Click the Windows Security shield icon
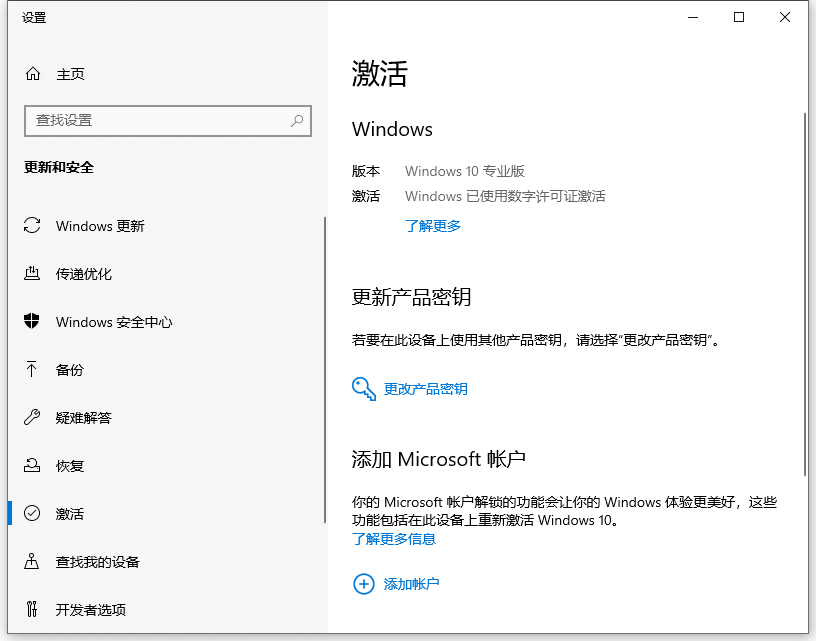 32,321
